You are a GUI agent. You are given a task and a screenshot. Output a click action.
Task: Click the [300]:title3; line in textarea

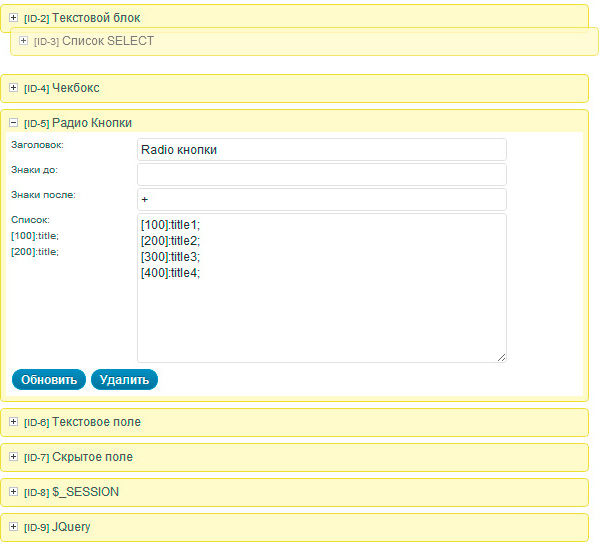click(x=170, y=257)
